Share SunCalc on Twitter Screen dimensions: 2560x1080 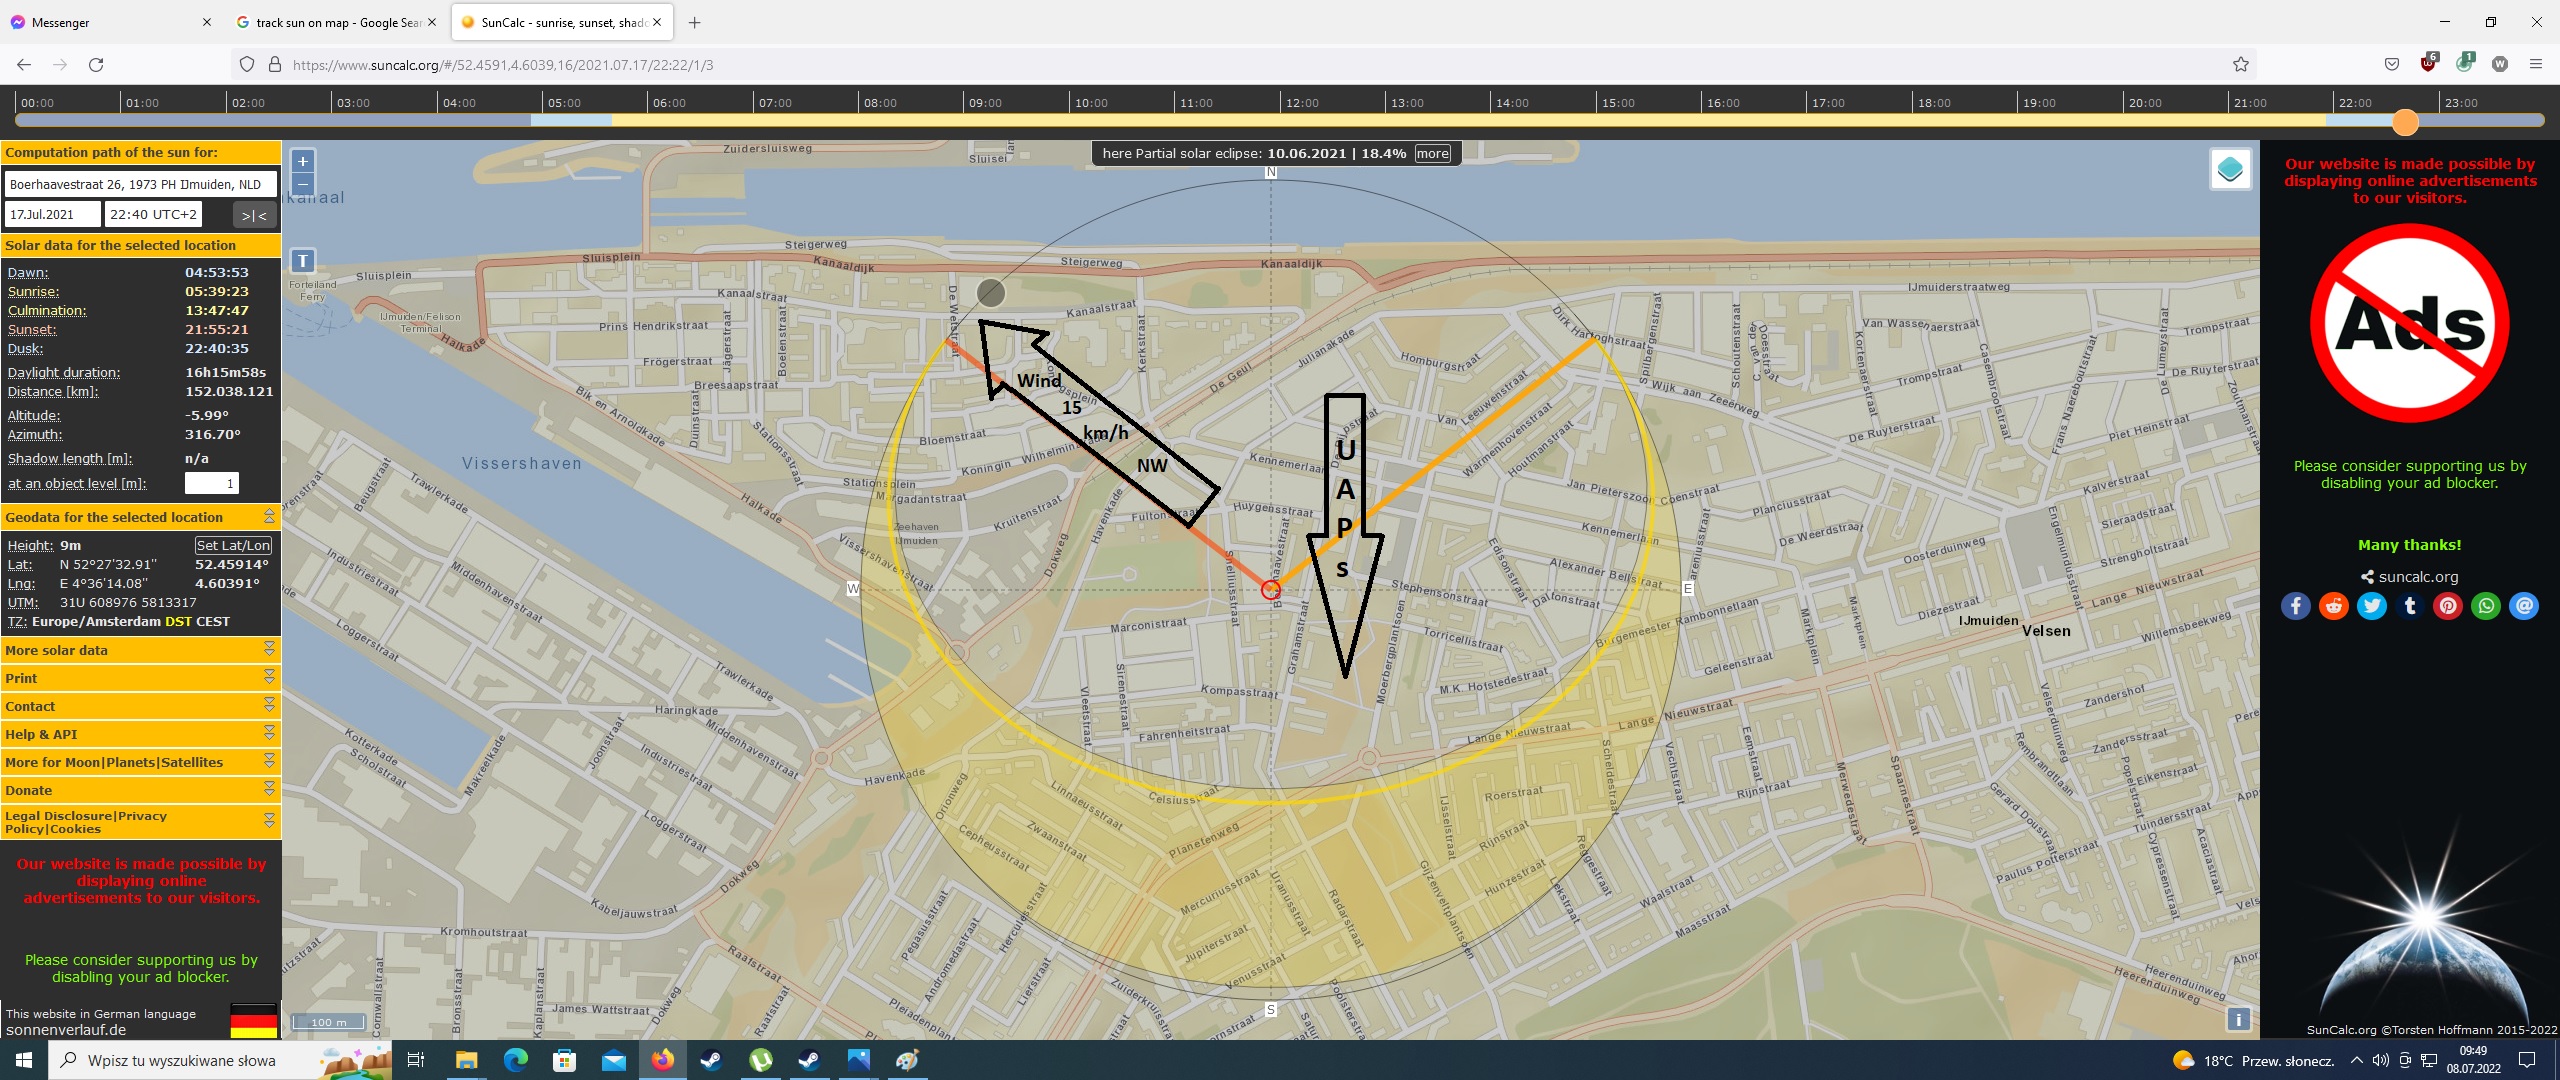click(x=2371, y=606)
